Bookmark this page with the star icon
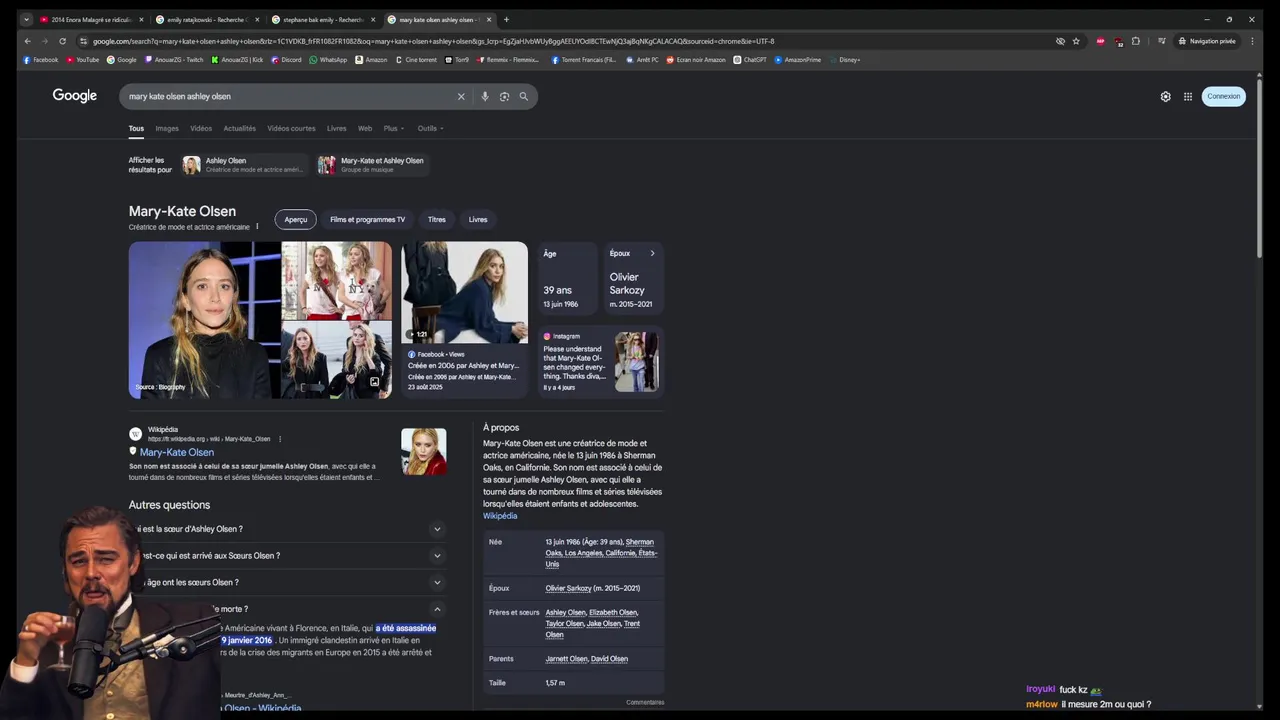The height and width of the screenshot is (720, 1280). [1076, 41]
